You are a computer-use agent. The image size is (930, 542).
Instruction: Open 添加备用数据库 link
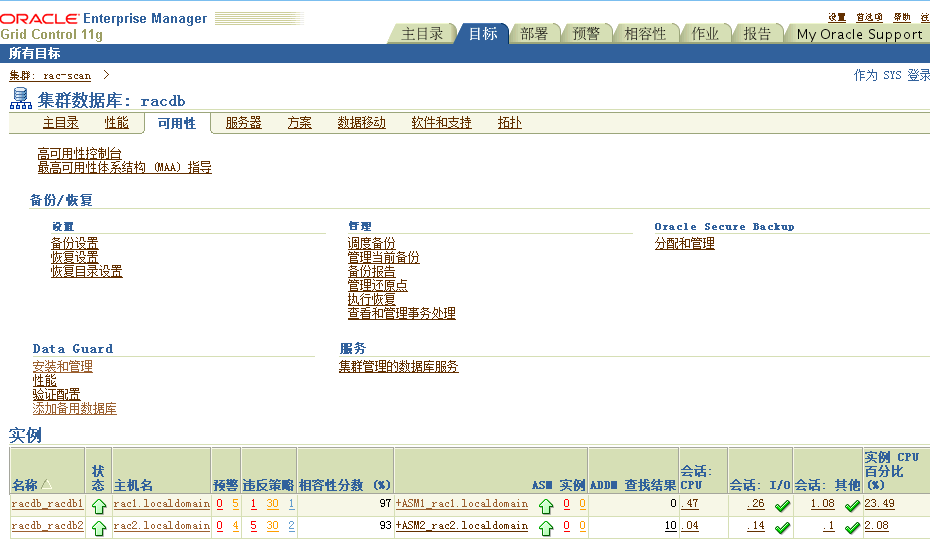(75, 409)
